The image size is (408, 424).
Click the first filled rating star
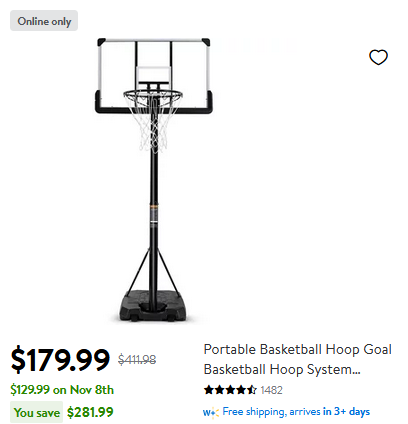click(209, 390)
